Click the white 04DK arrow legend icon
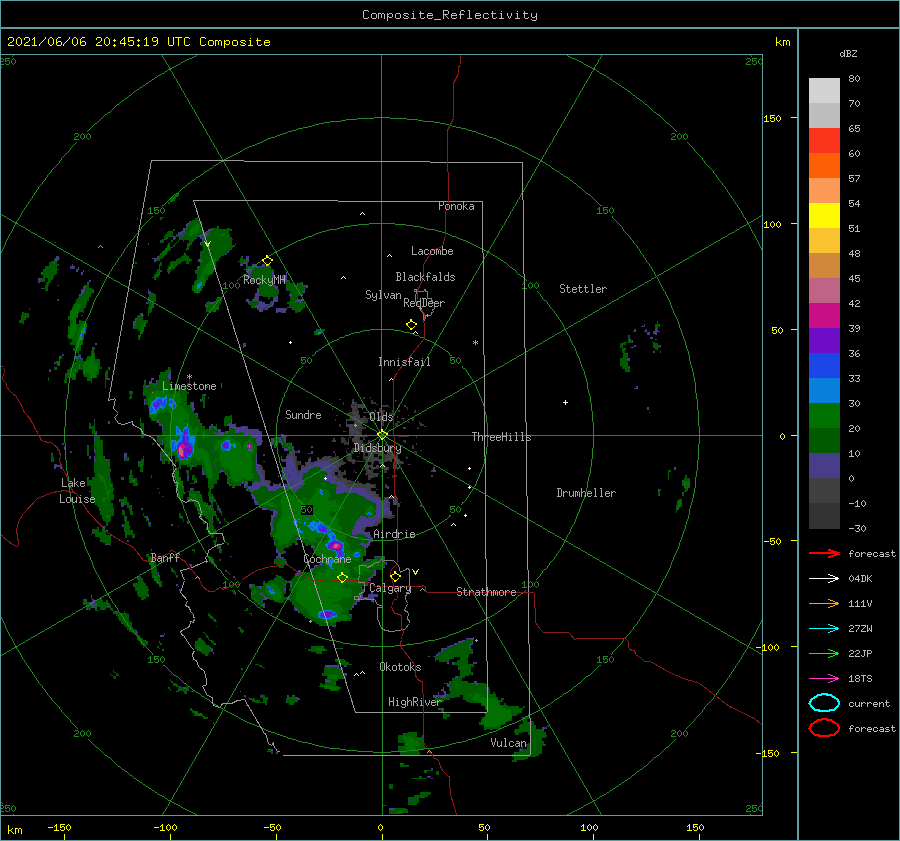The image size is (900, 841). click(x=824, y=579)
